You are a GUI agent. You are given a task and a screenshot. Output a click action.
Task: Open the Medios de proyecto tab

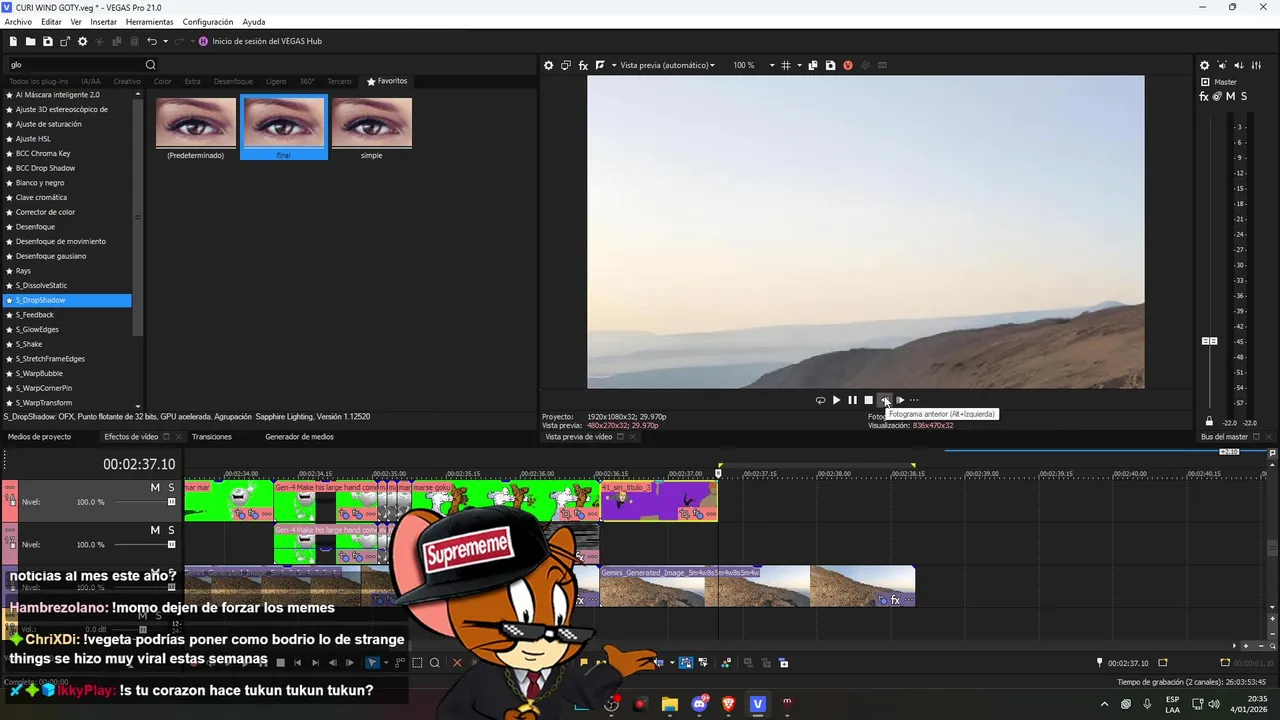tap(40, 437)
